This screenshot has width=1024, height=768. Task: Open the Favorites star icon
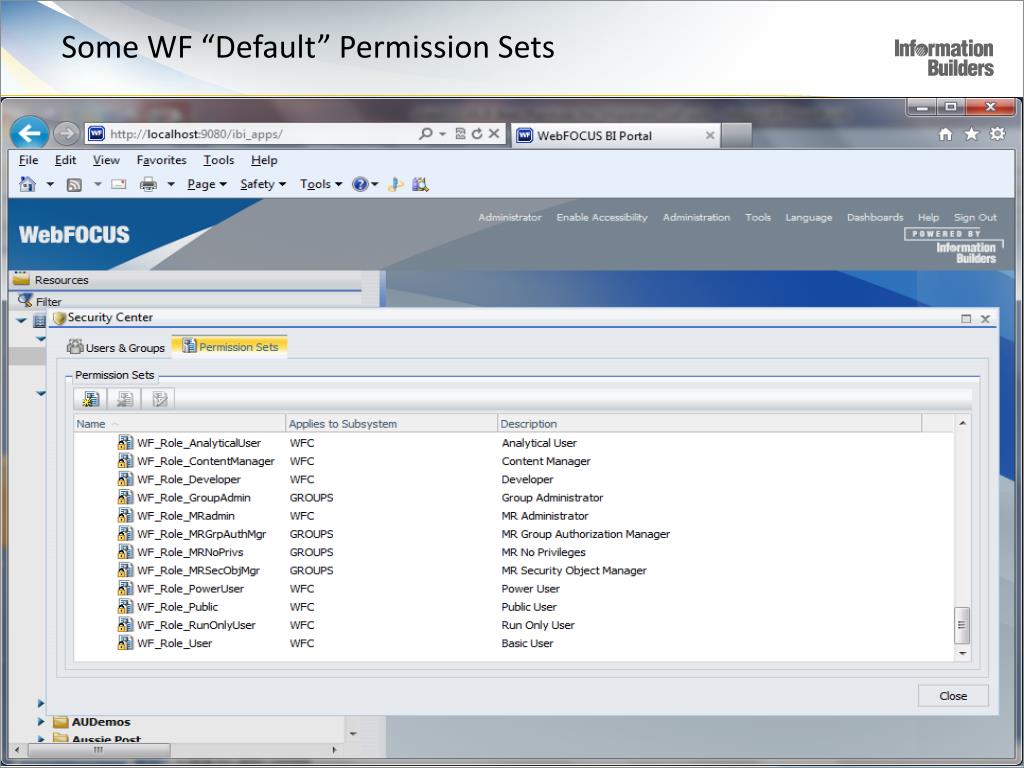click(x=972, y=134)
